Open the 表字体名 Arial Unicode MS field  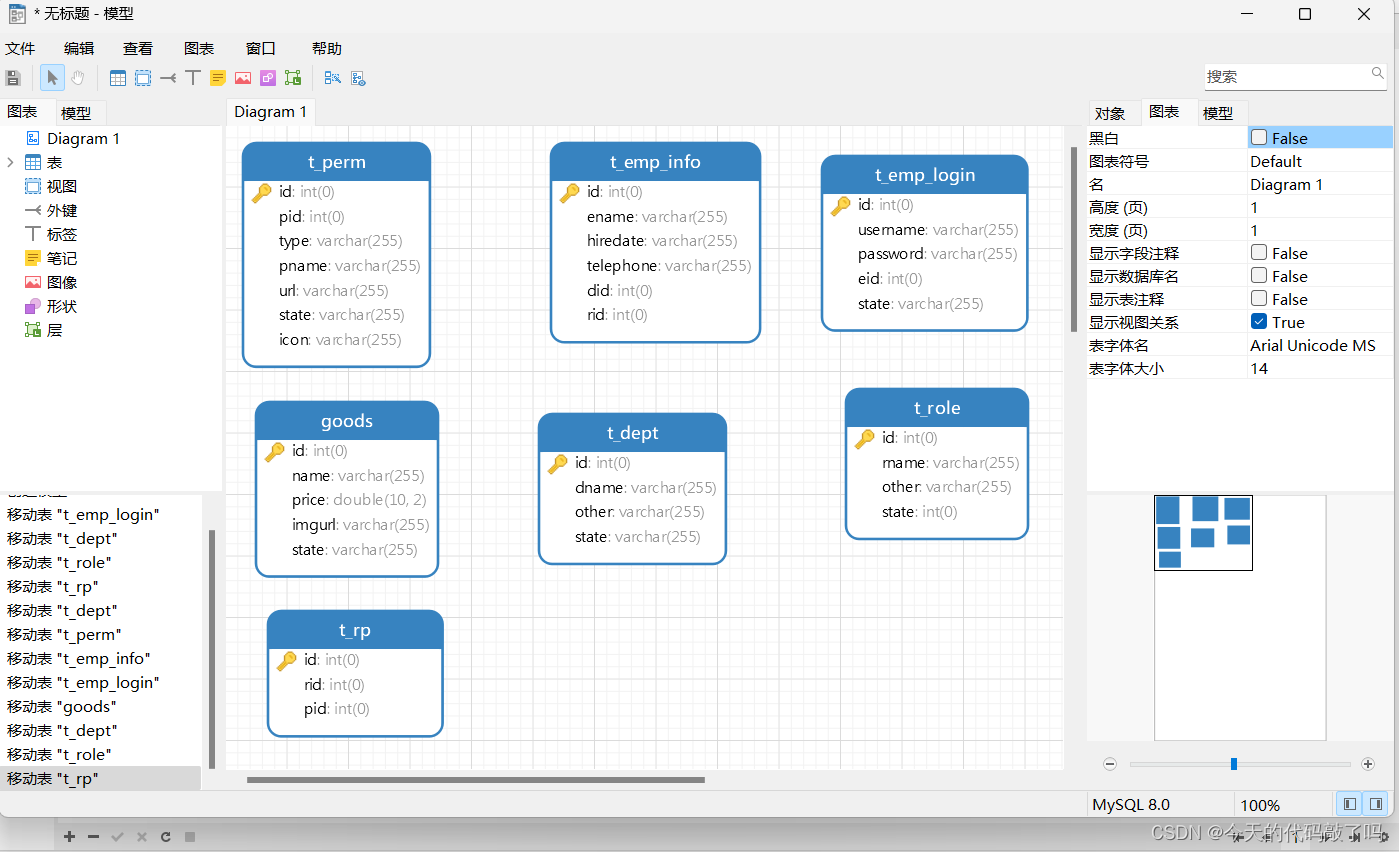click(x=1320, y=345)
